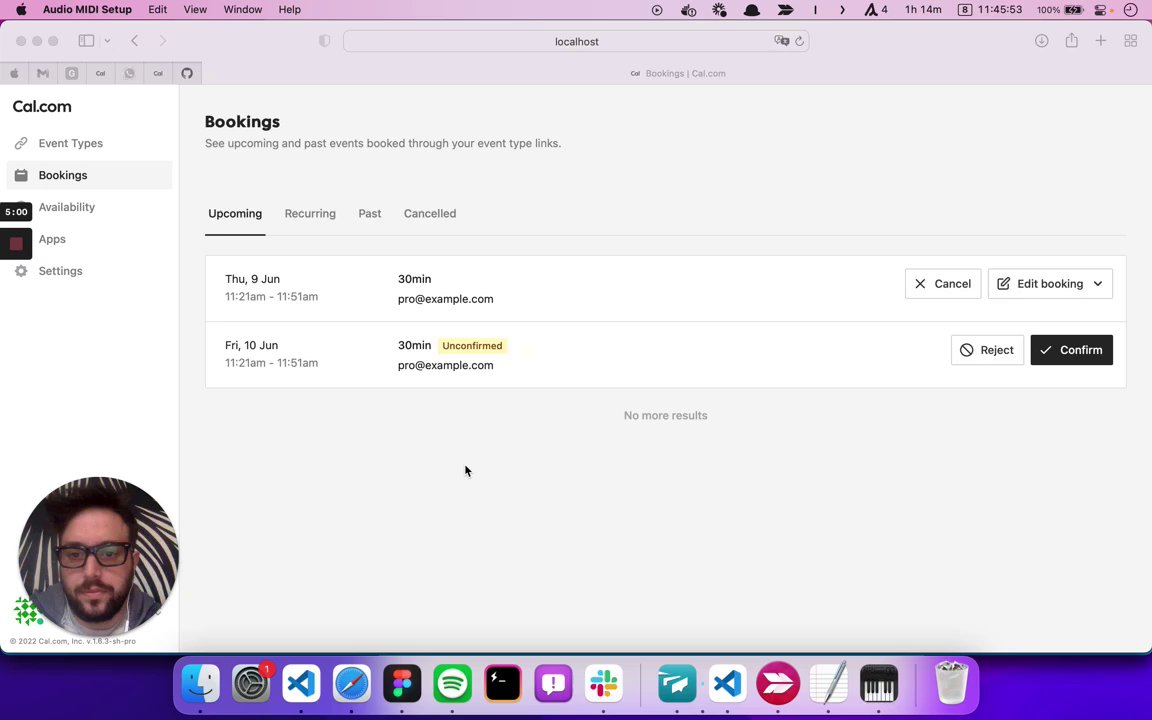Open Safari from the Dock
This screenshot has height=720, width=1152.
352,683
